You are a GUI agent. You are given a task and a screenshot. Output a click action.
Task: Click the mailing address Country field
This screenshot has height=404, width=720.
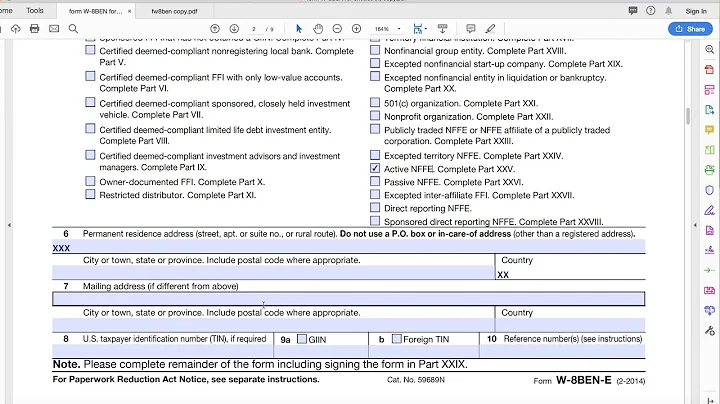pyautogui.click(x=570, y=325)
